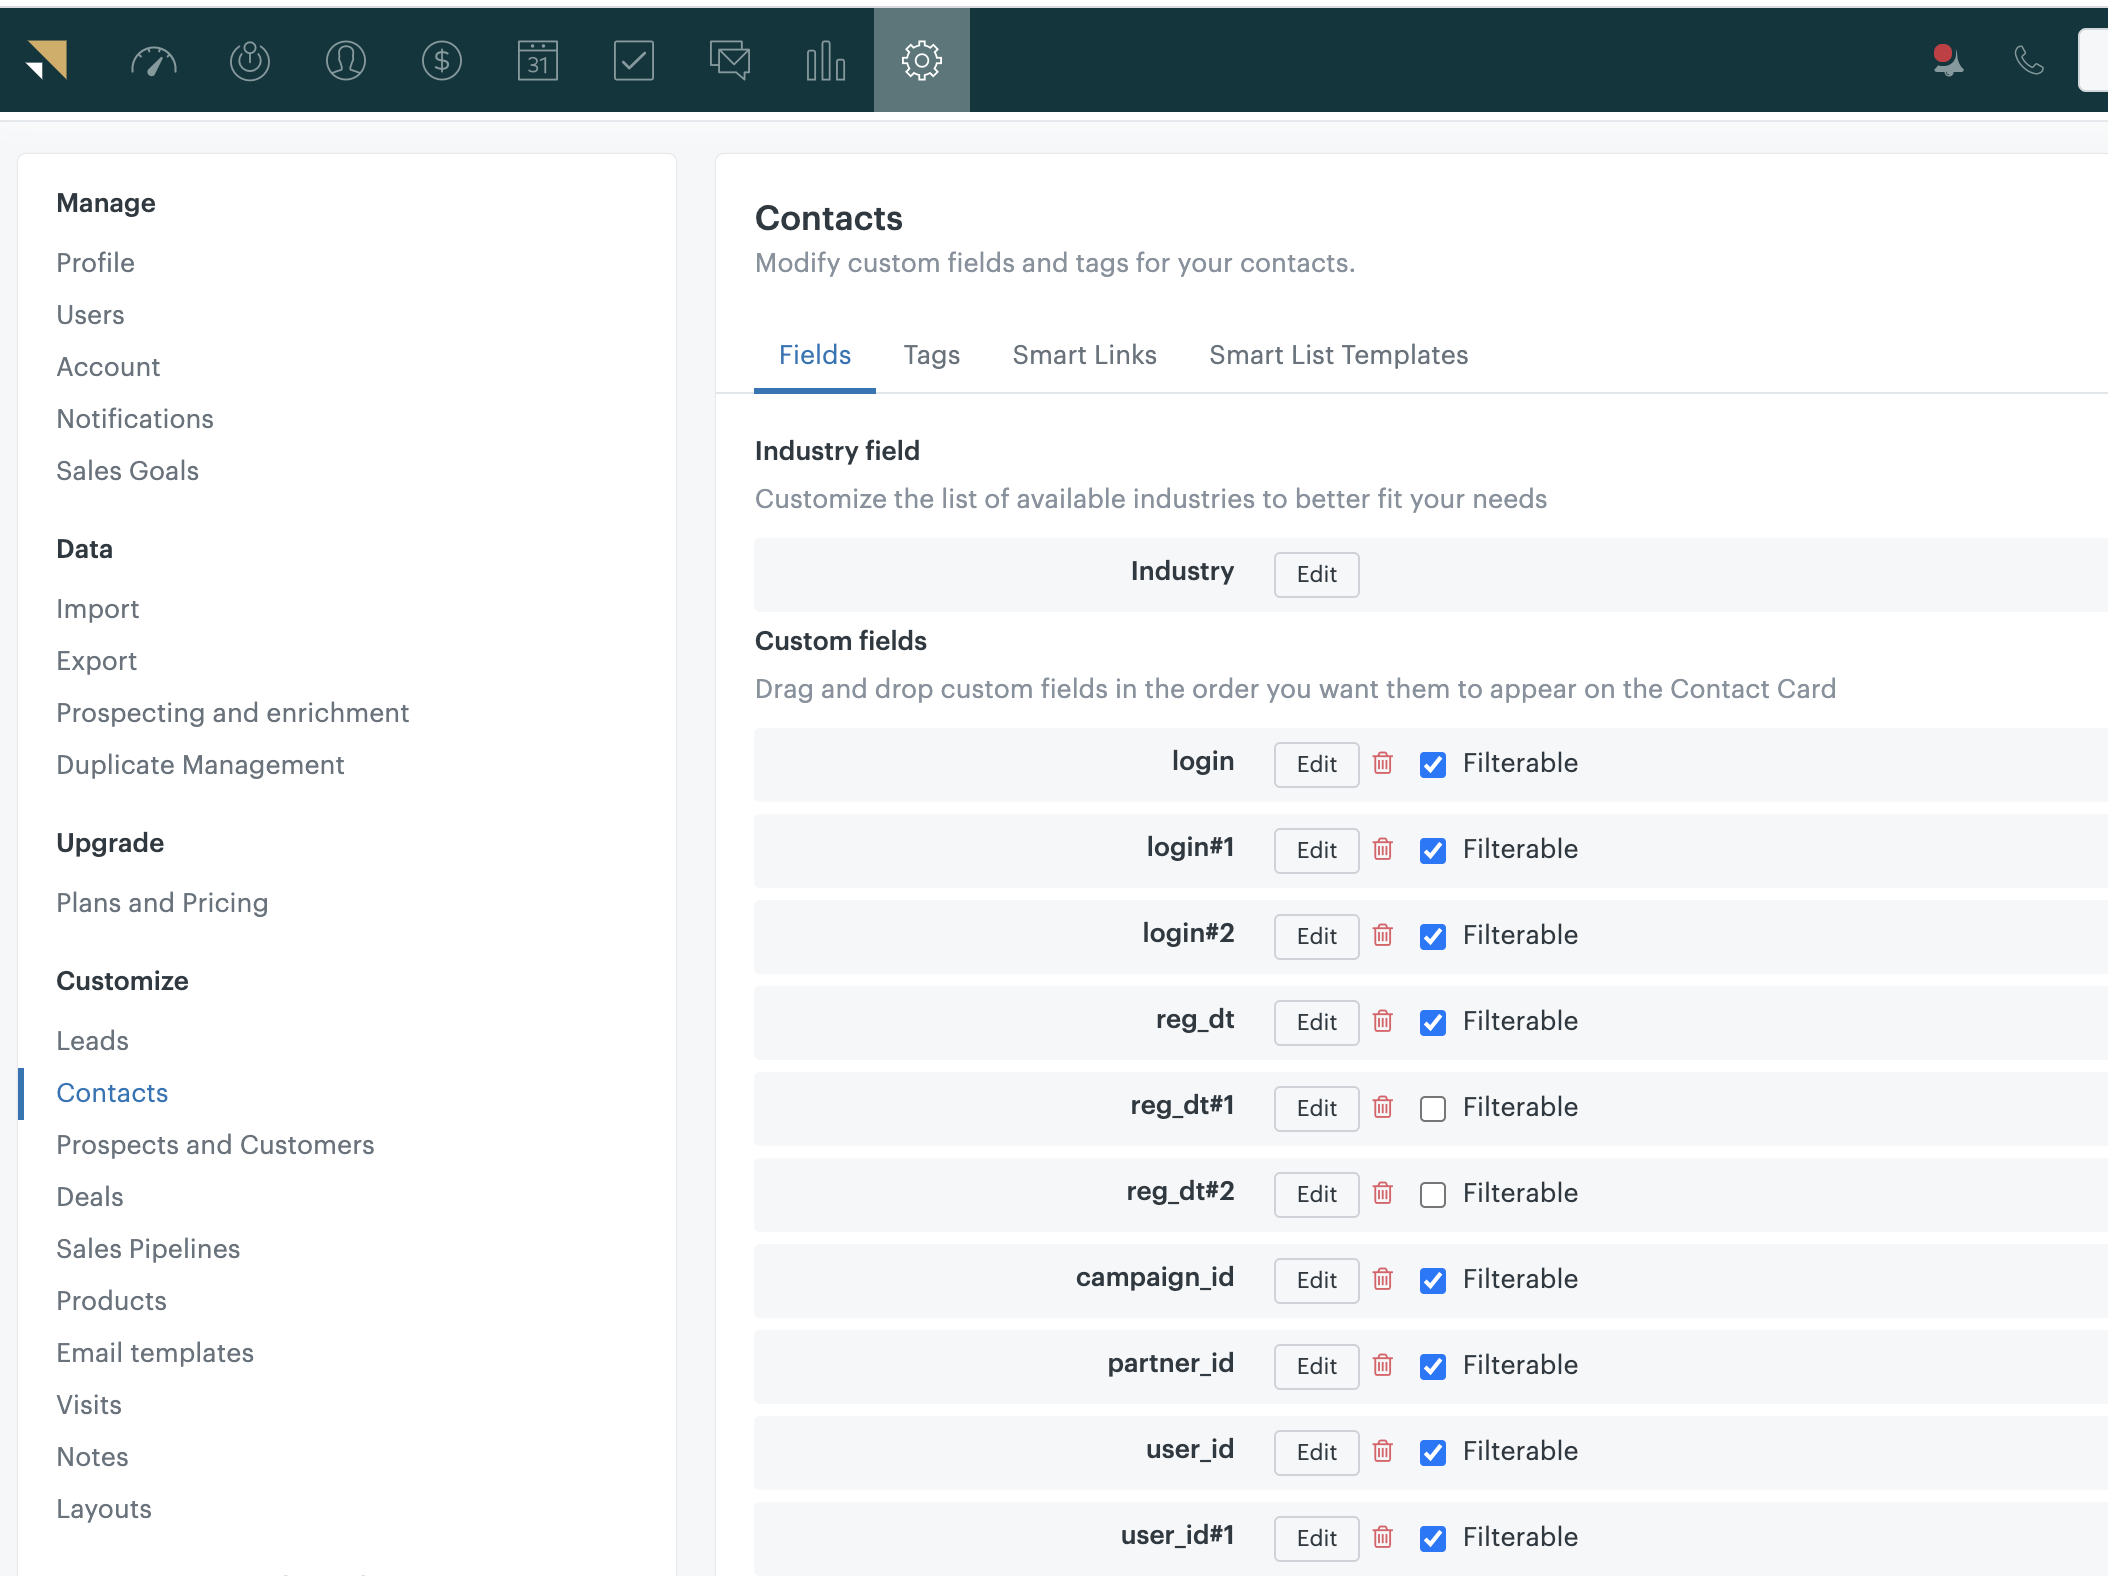
Task: Open the reports bar chart icon
Action: pos(825,61)
